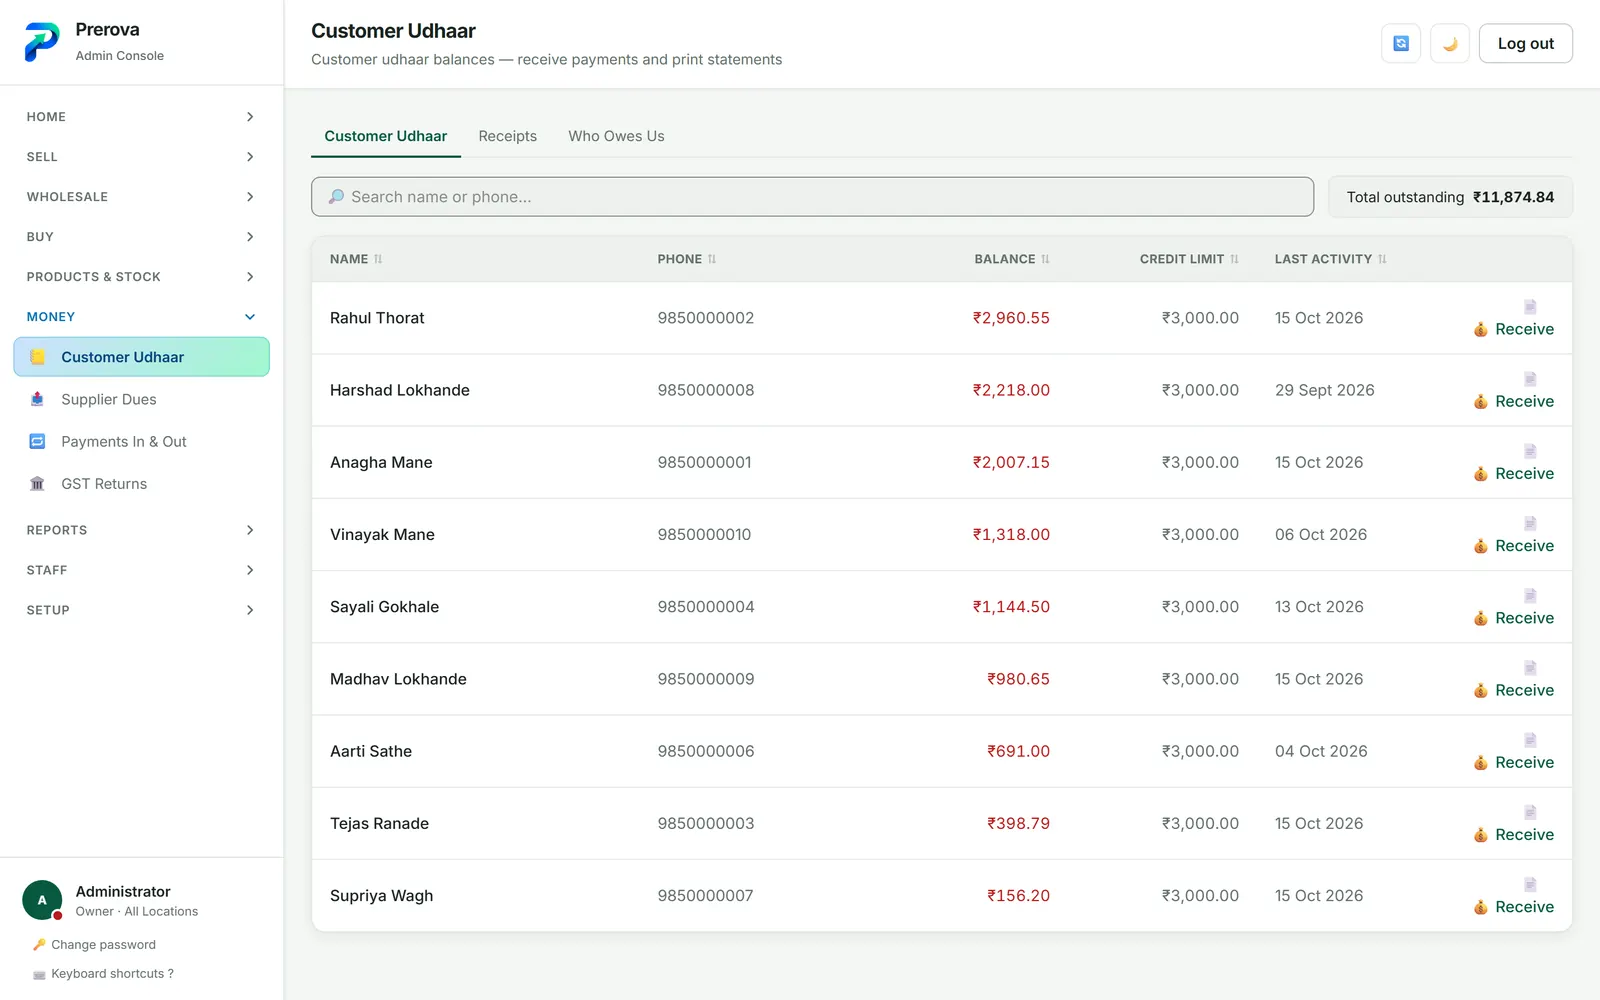The width and height of the screenshot is (1600, 1000).
Task: Open statement document icon for Anagha Mane
Action: 1530,450
